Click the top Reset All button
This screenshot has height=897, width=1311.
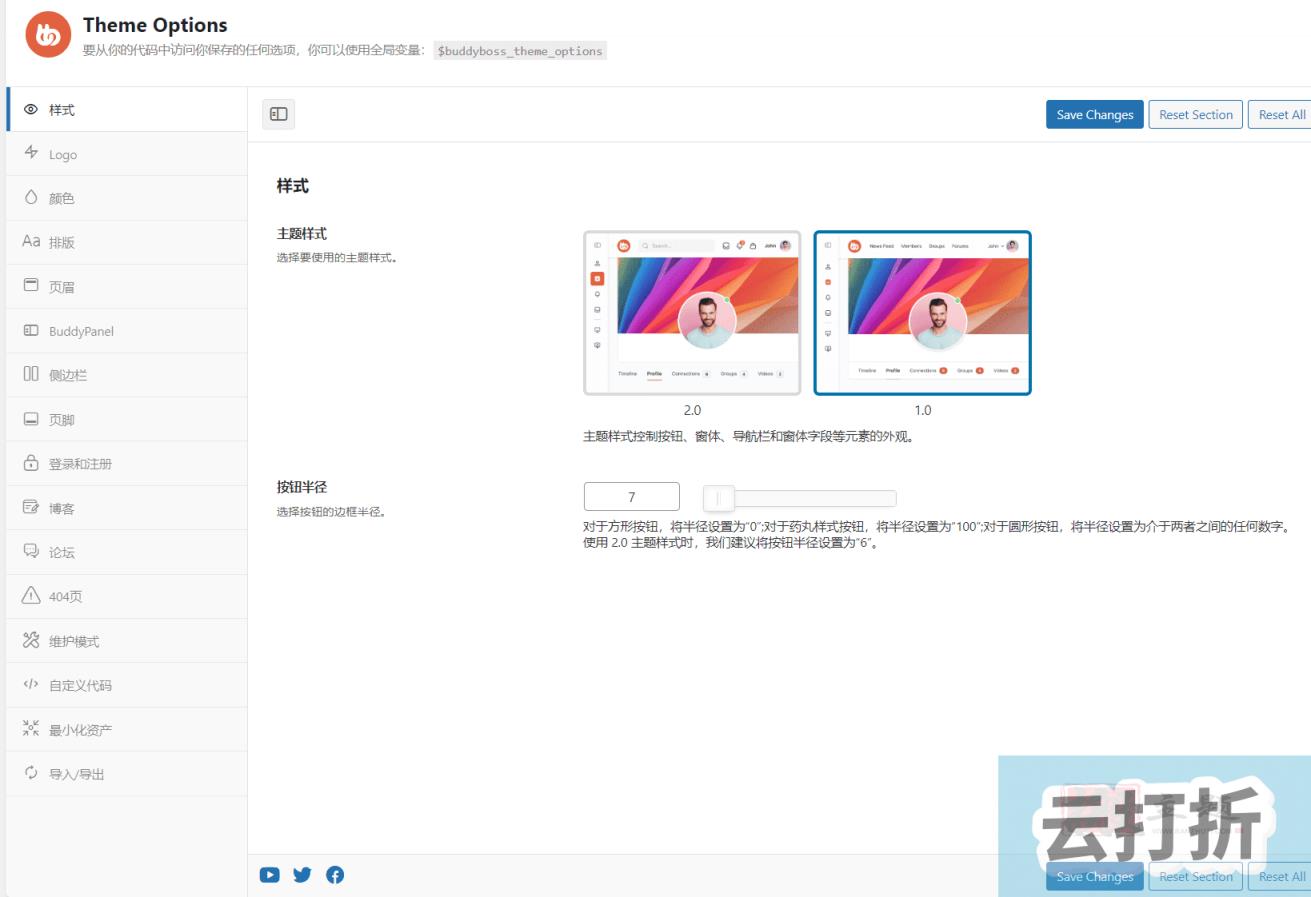1280,114
